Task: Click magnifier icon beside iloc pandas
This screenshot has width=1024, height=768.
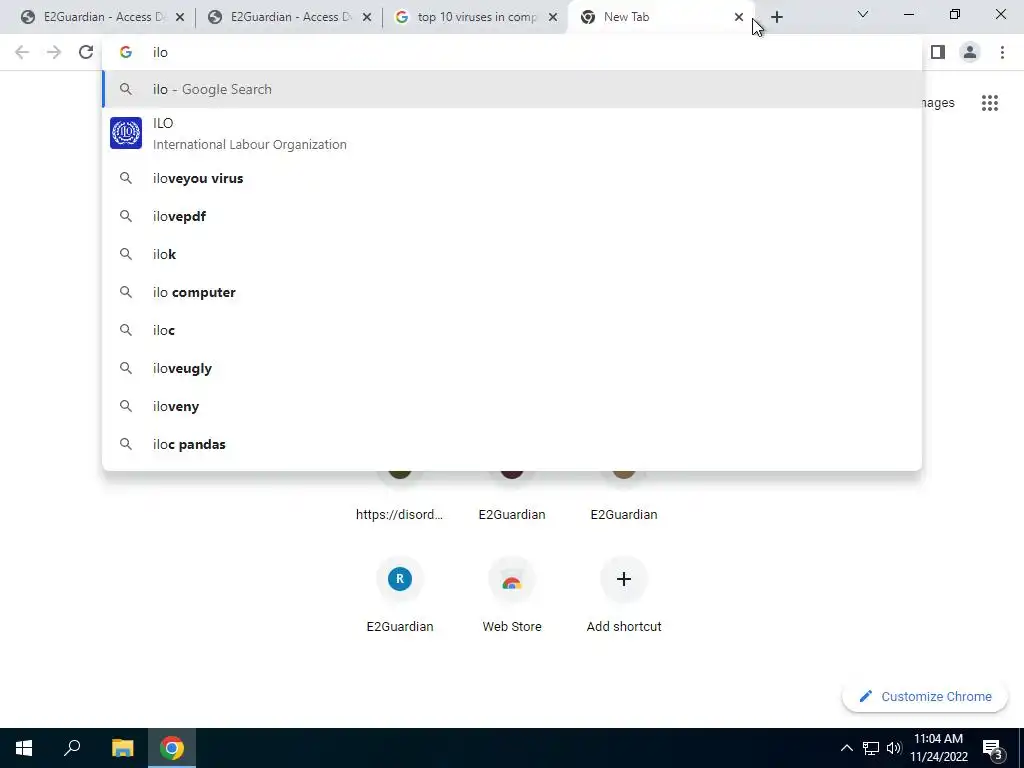Action: tap(126, 444)
